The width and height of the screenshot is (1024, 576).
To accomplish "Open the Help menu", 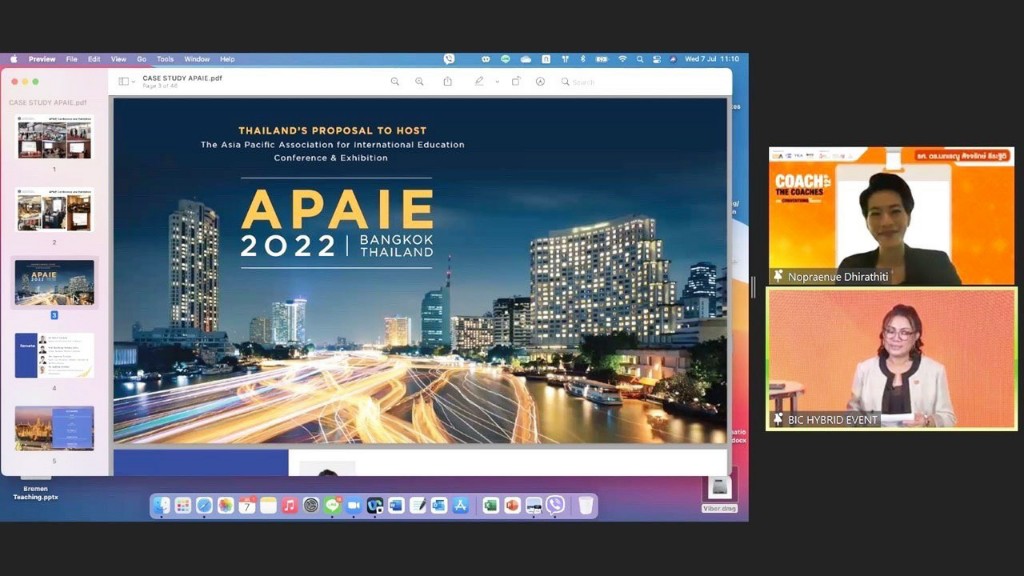I will (x=227, y=59).
